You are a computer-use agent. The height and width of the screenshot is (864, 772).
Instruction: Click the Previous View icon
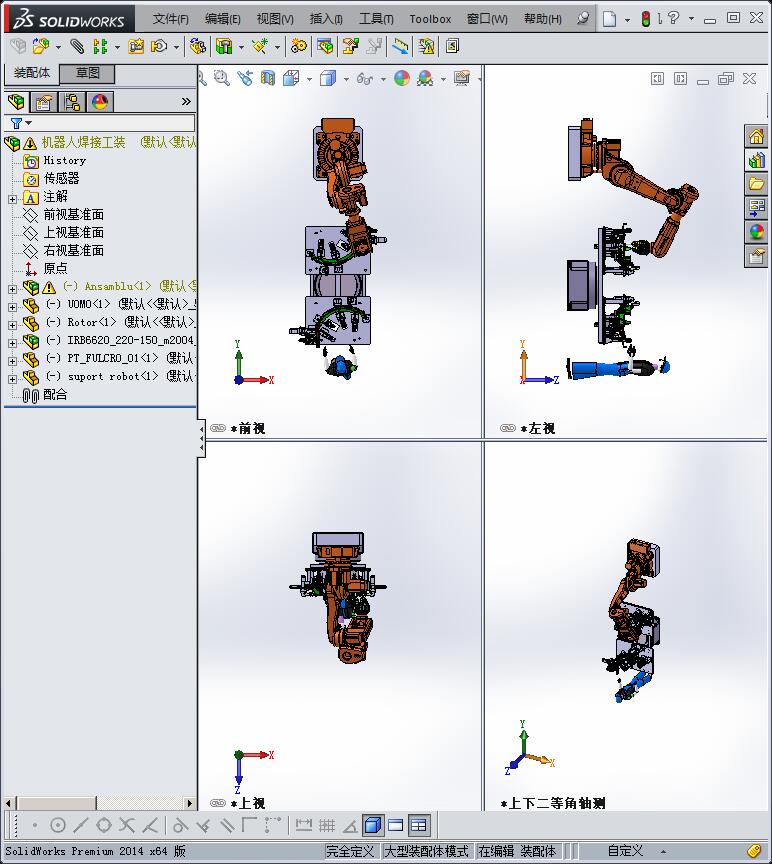(x=245, y=78)
